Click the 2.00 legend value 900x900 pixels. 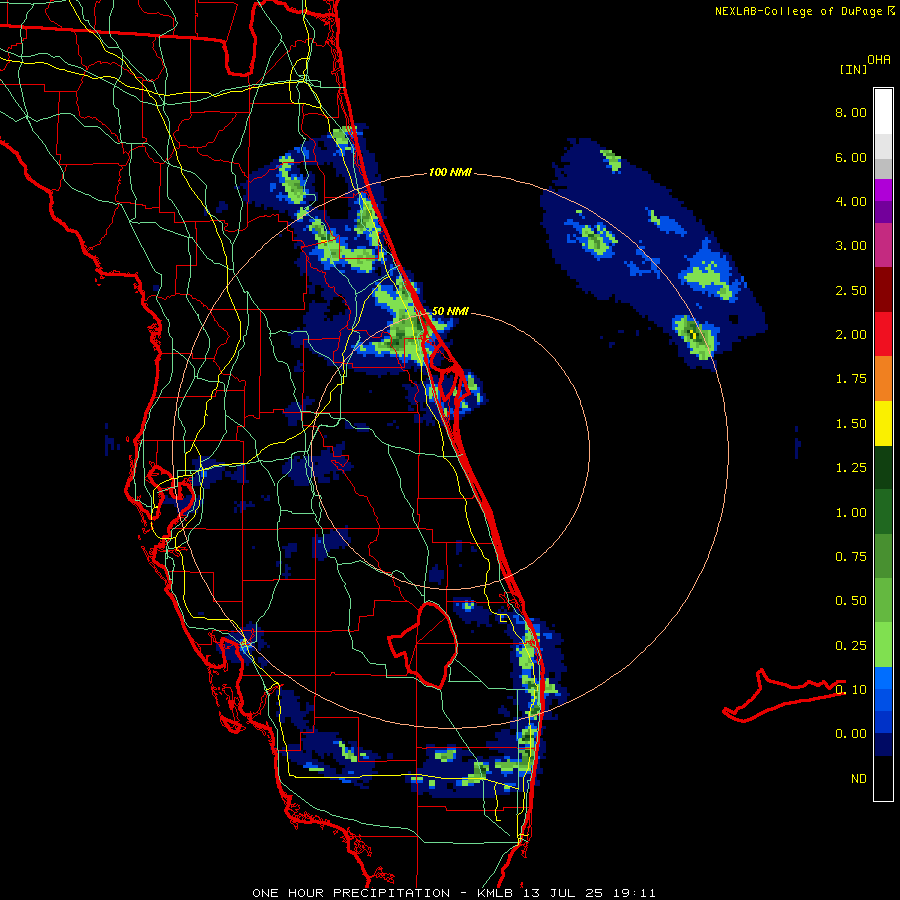tap(851, 335)
